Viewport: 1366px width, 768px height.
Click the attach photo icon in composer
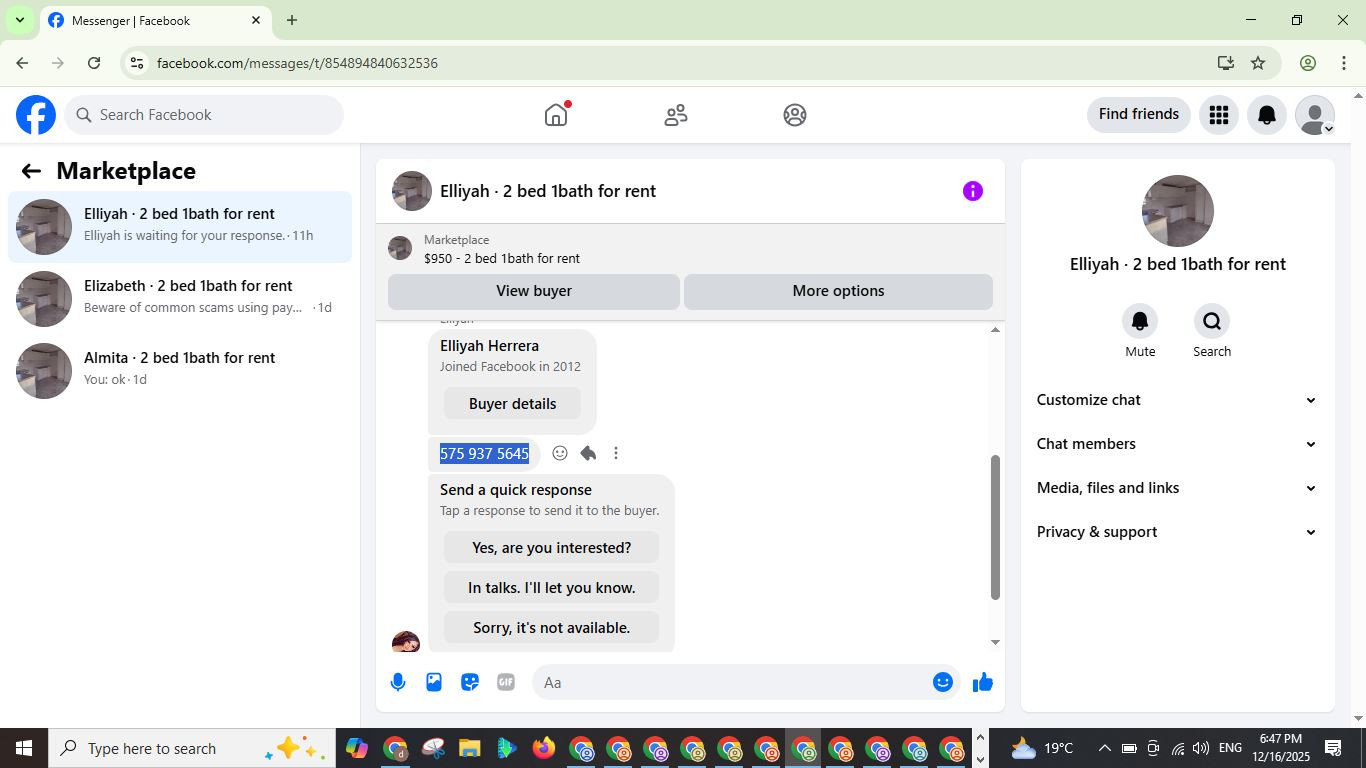click(434, 682)
